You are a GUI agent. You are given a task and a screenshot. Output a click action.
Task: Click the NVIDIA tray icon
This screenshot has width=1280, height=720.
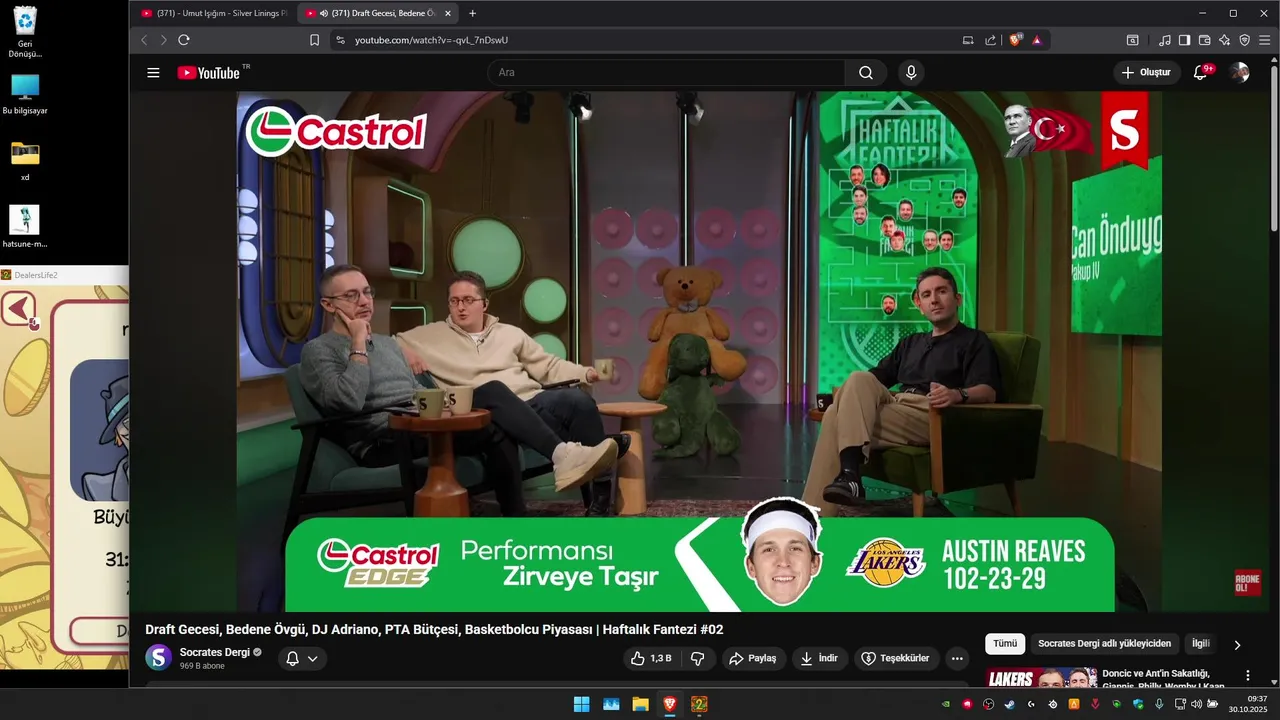(x=946, y=704)
